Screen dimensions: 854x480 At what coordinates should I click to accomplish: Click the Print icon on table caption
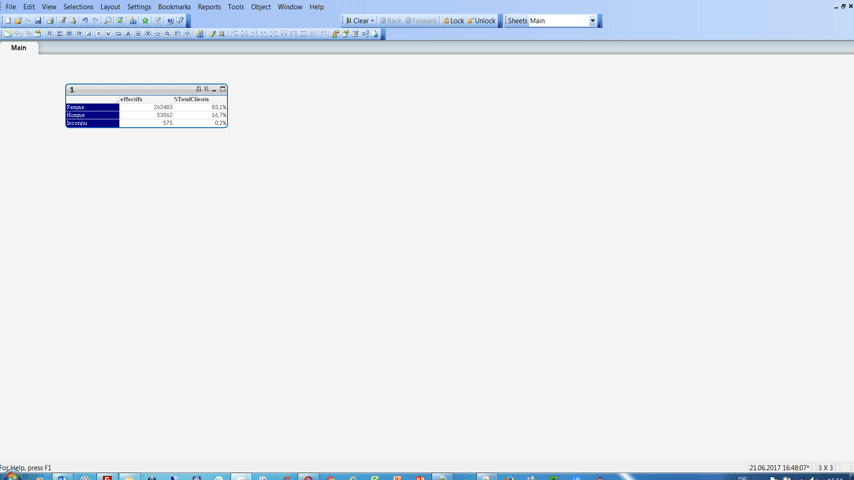(198, 89)
